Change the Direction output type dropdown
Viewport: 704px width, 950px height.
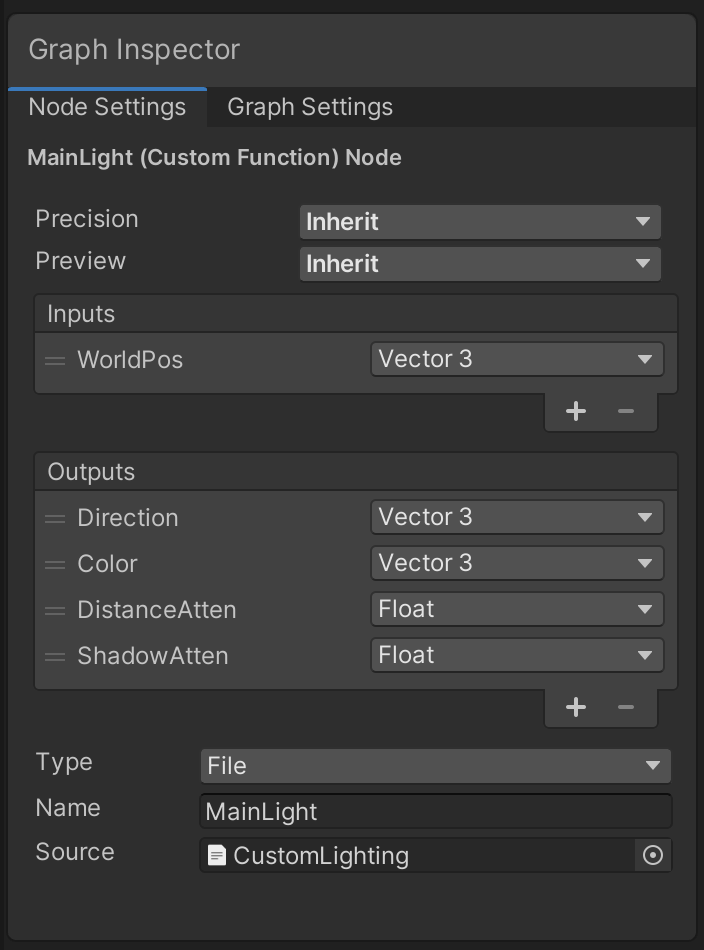[x=516, y=517]
